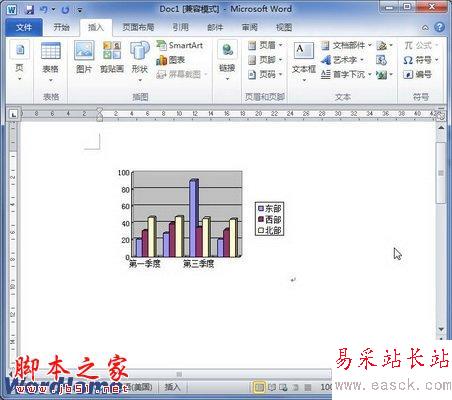Click the 第一季度 axis label
Image resolution: width=452 pixels, height=400 pixels.
click(x=145, y=264)
